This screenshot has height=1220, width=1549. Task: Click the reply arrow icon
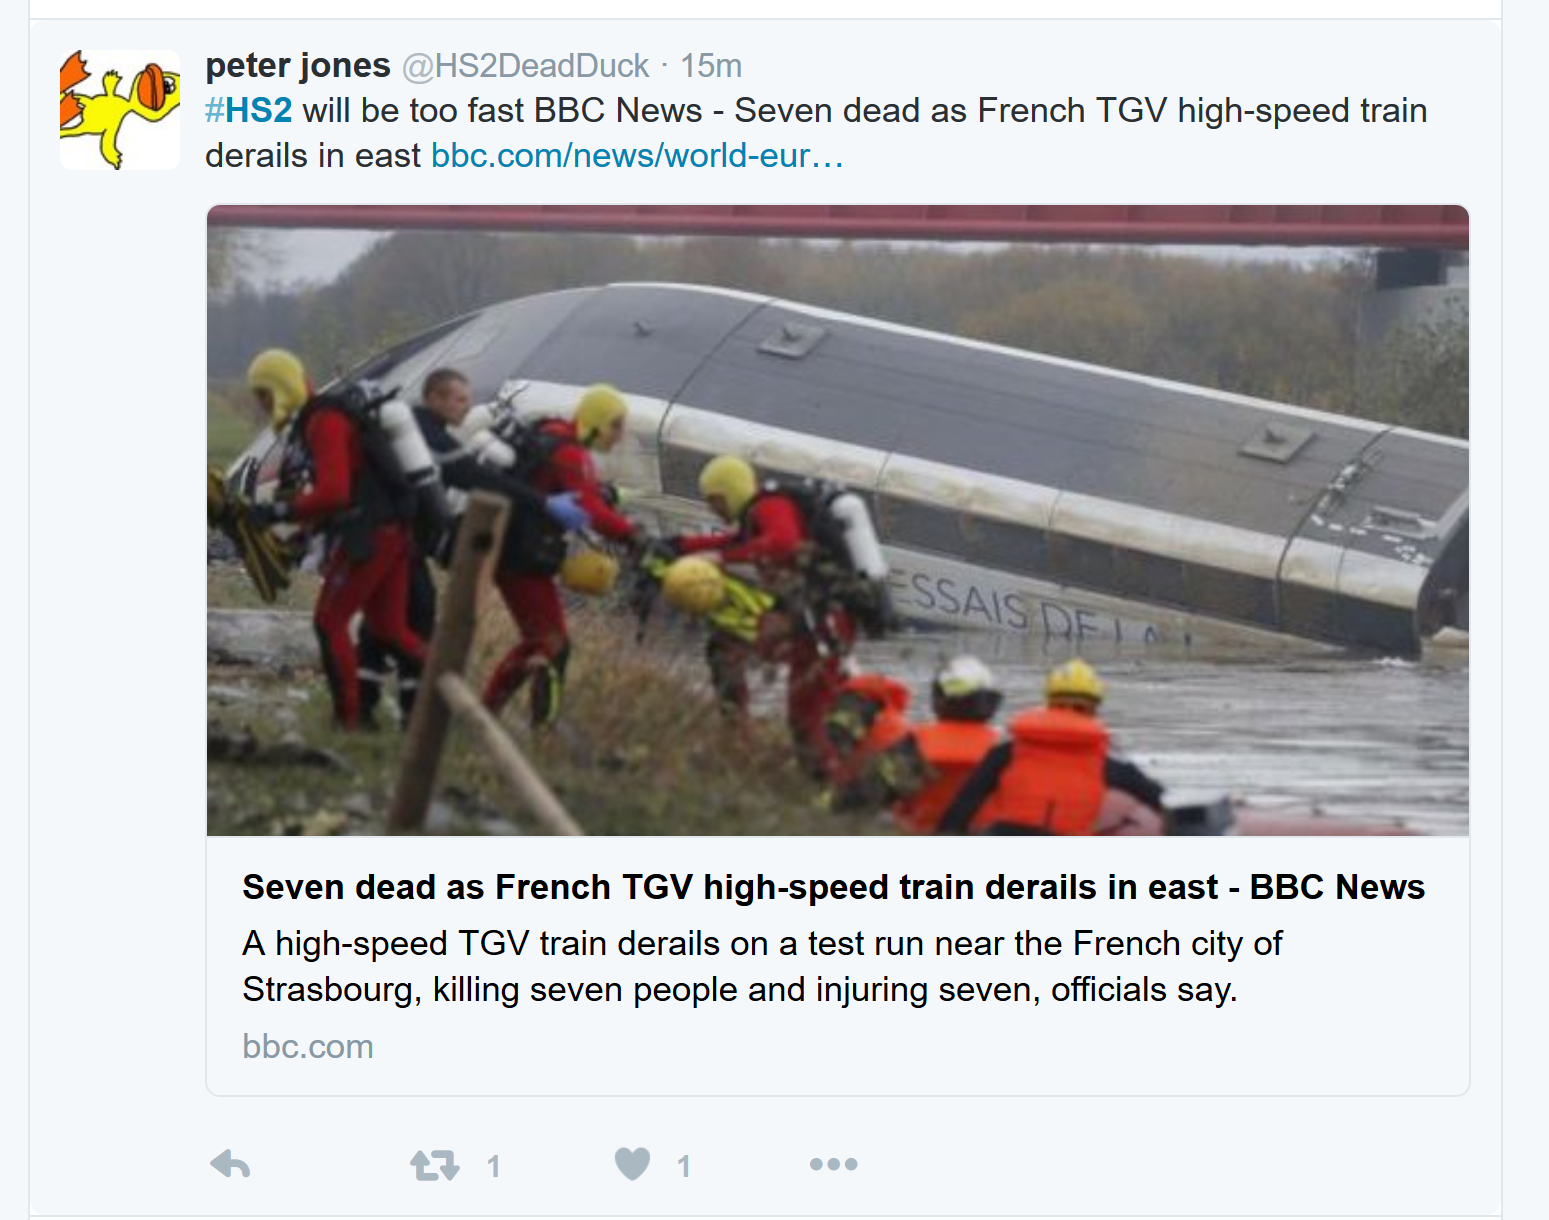tap(230, 1164)
